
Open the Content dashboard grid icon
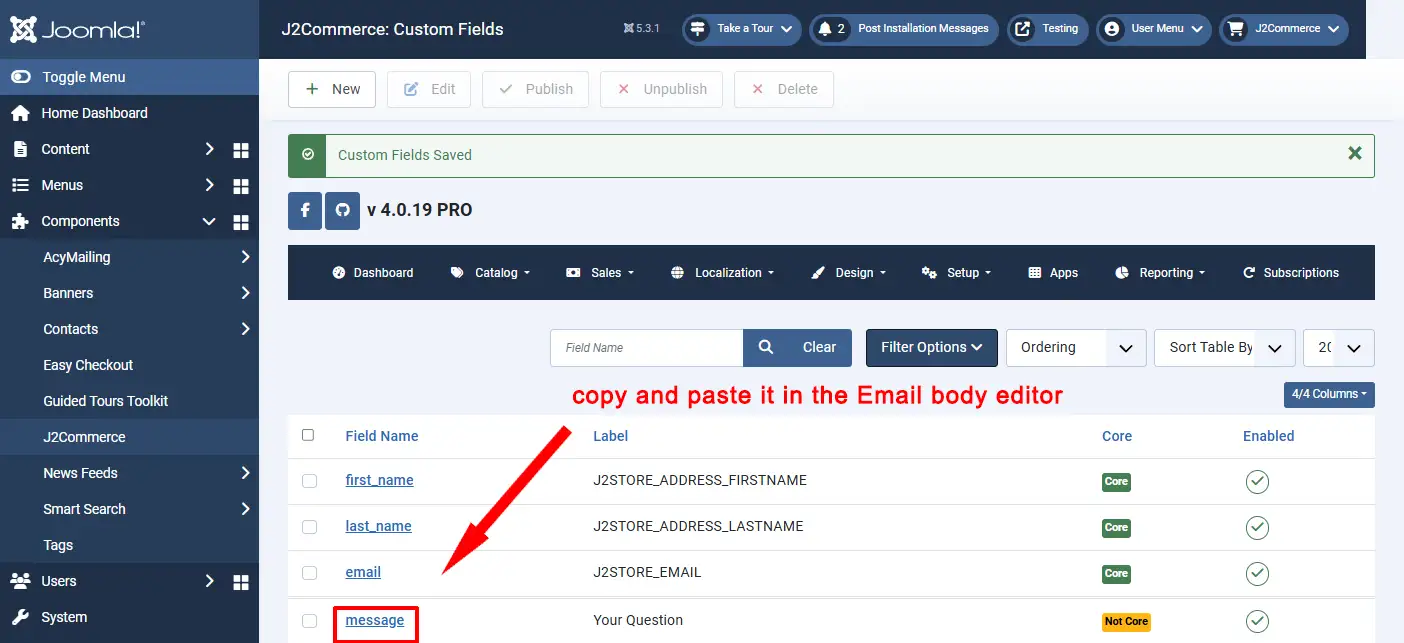click(x=240, y=150)
